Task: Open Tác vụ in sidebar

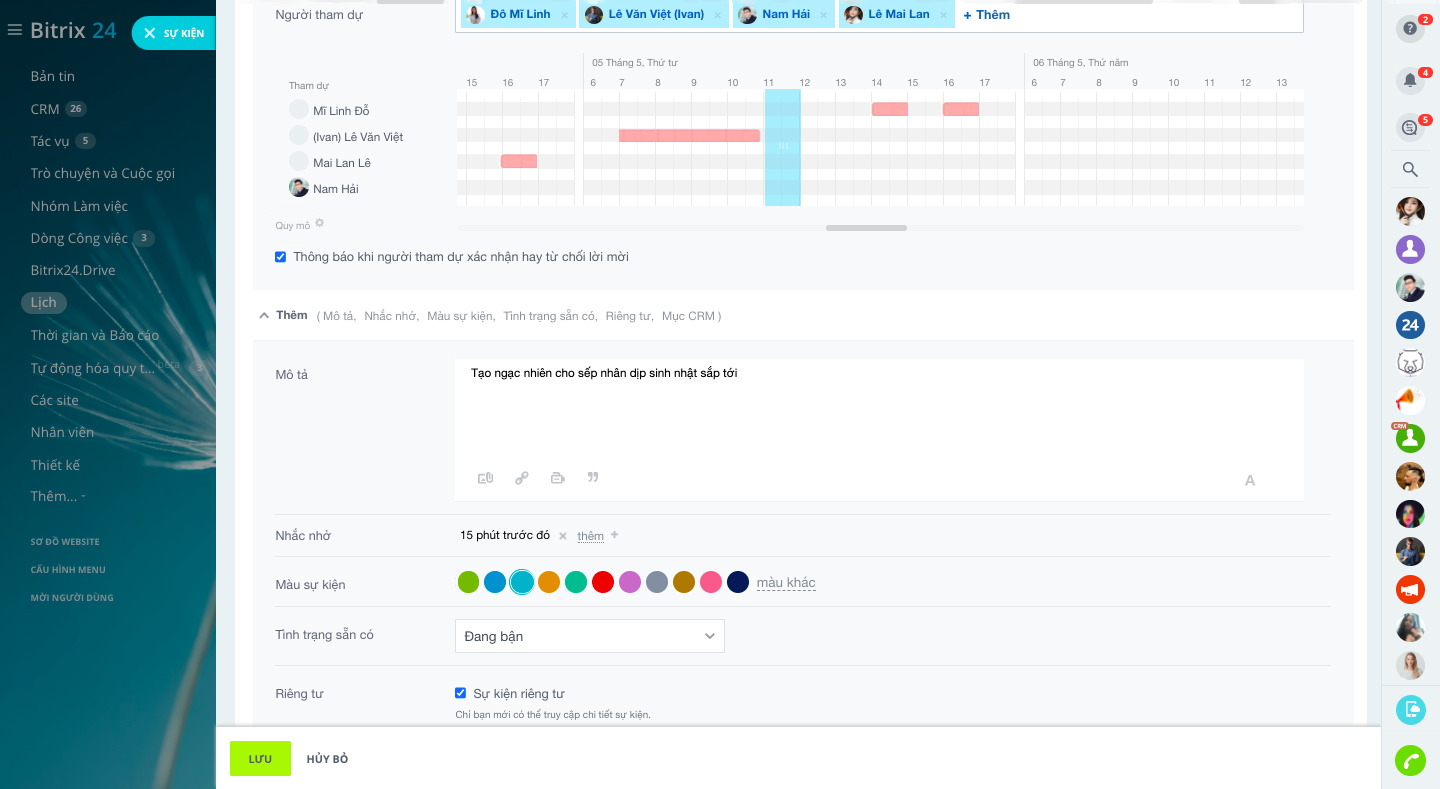Action: 49,141
